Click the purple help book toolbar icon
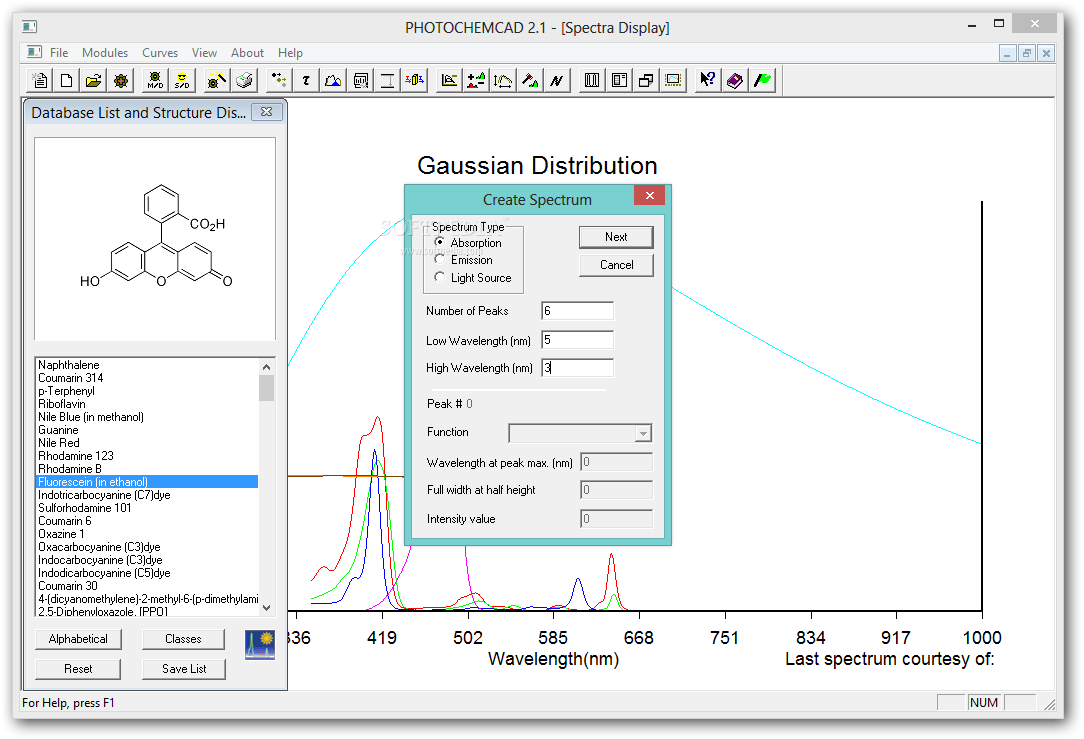 735,80
